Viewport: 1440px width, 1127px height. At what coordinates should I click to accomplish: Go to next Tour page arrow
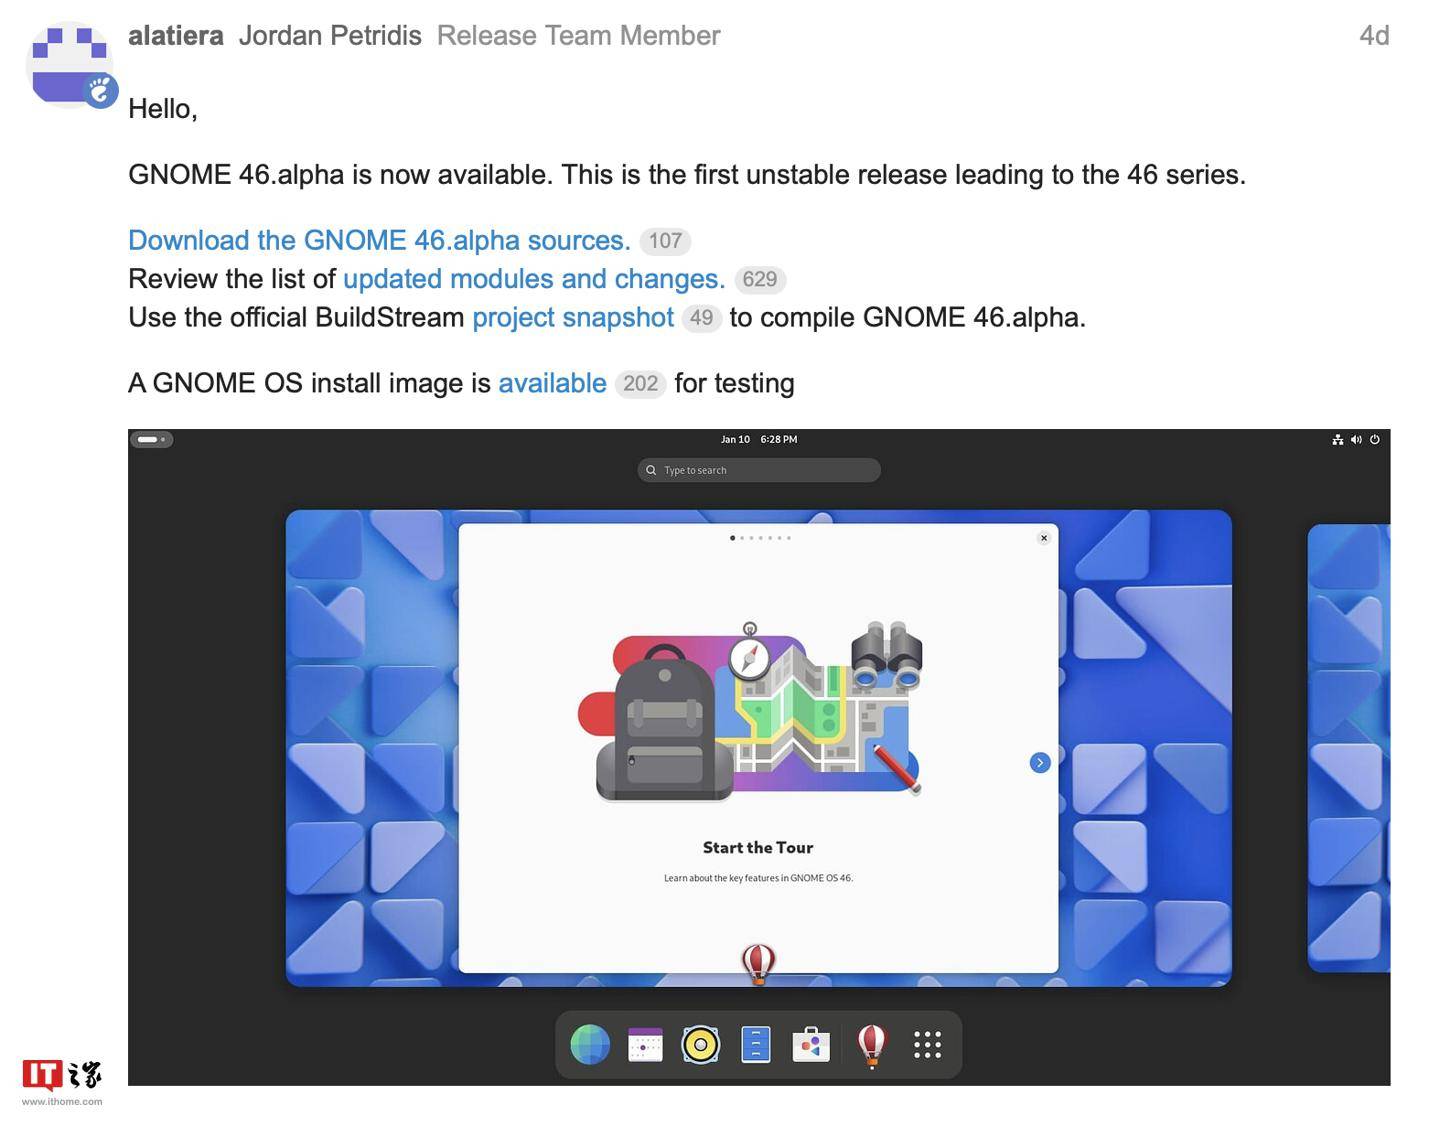1040,763
